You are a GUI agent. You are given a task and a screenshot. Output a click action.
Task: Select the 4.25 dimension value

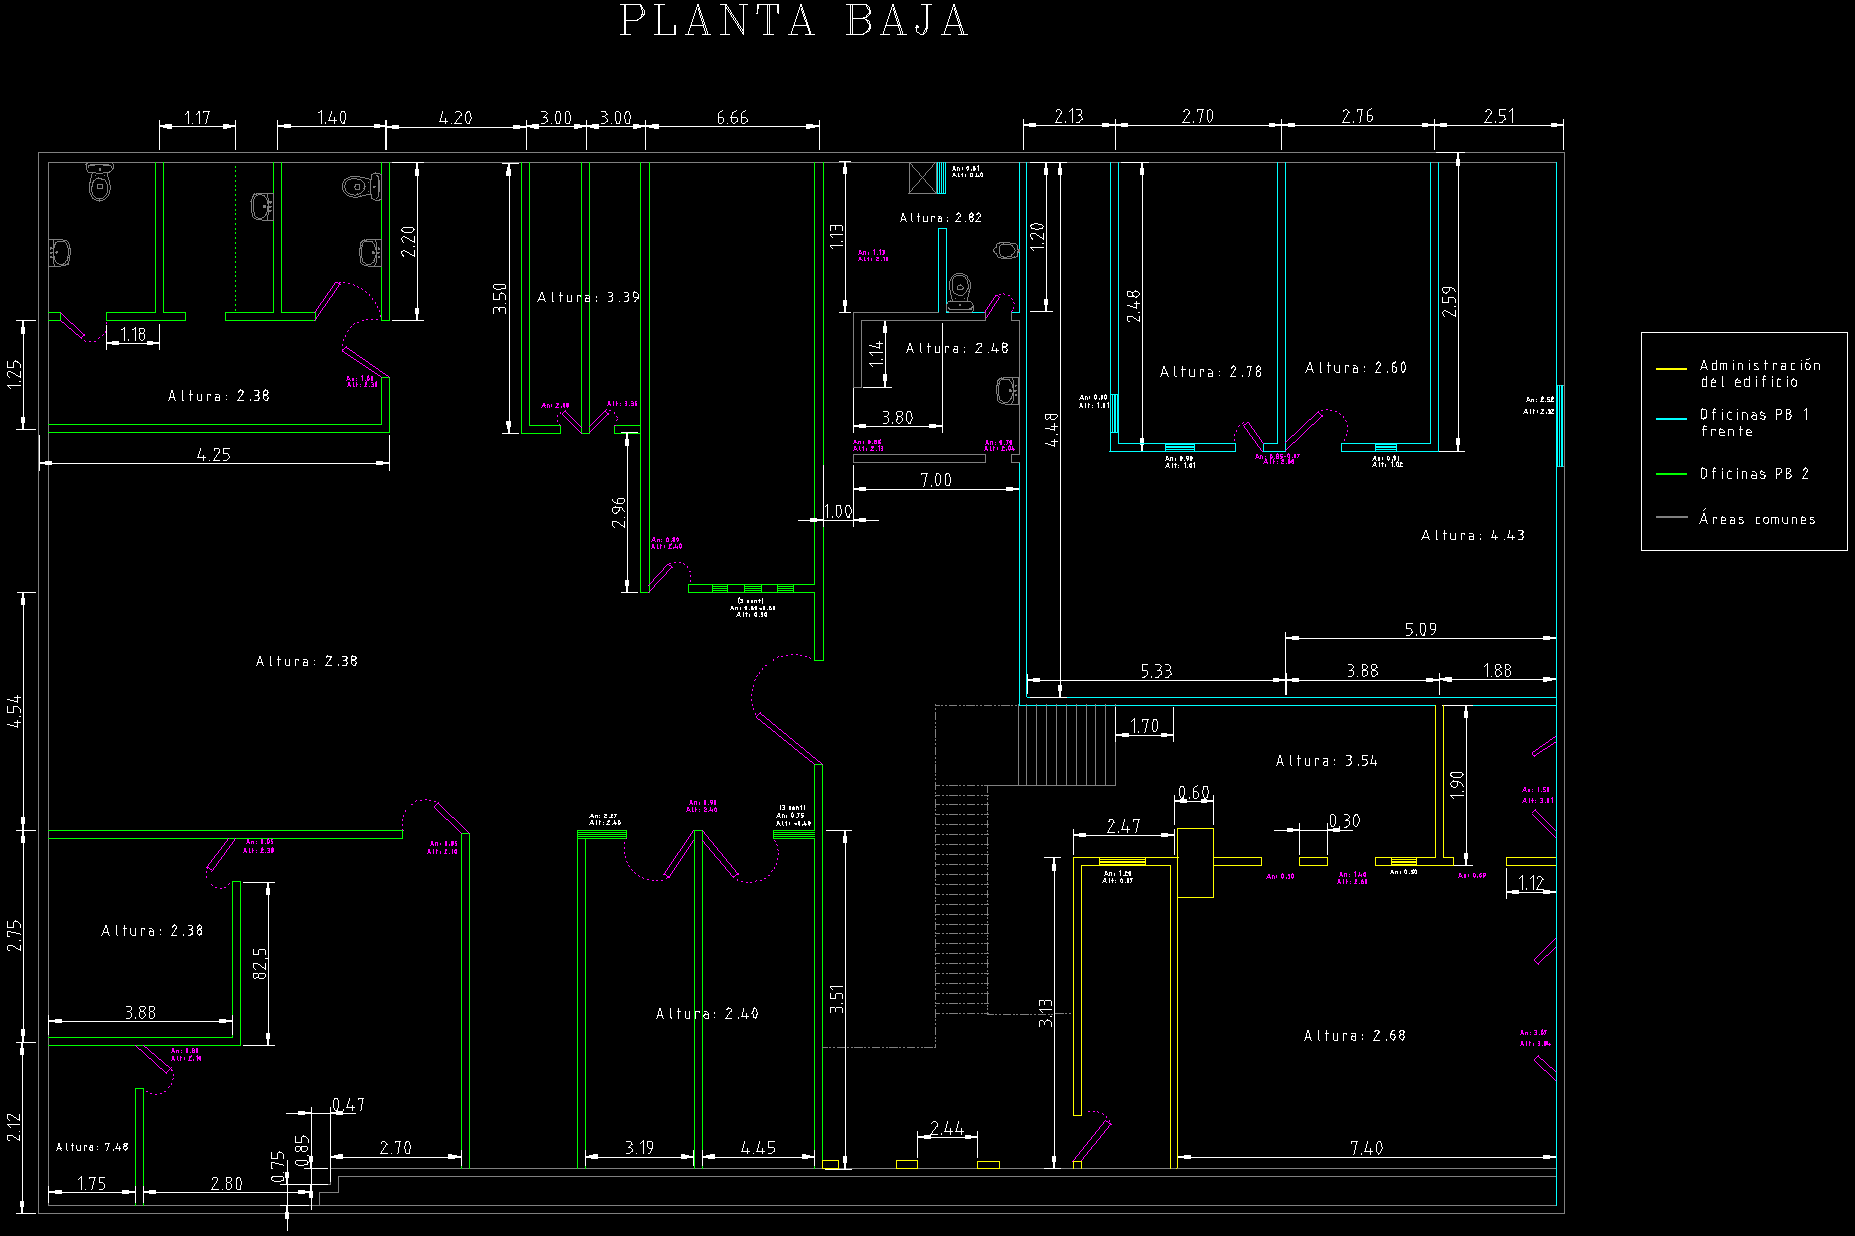pyautogui.click(x=214, y=454)
